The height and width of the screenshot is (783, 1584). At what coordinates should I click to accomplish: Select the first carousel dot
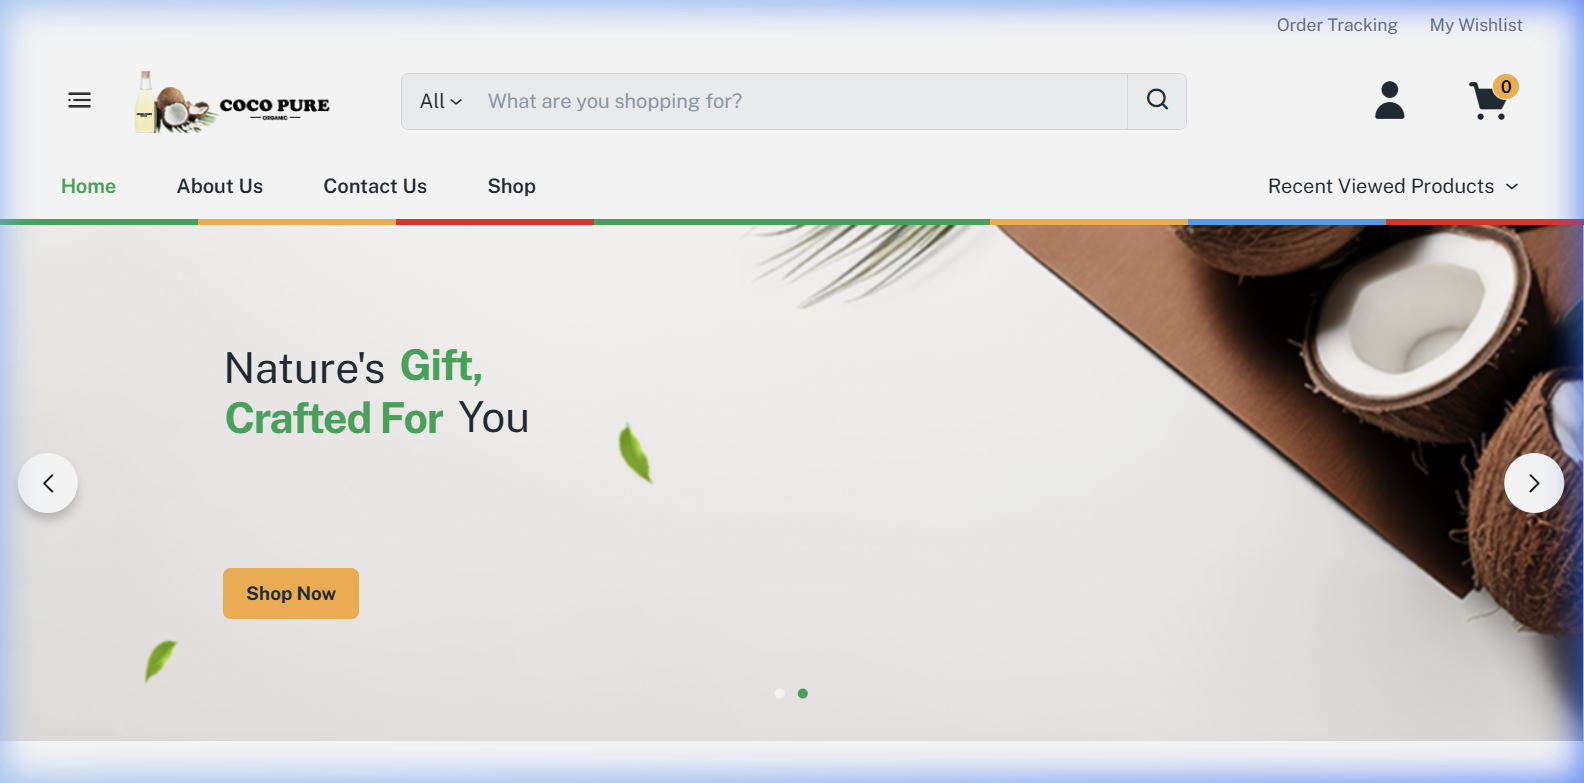[x=780, y=693]
